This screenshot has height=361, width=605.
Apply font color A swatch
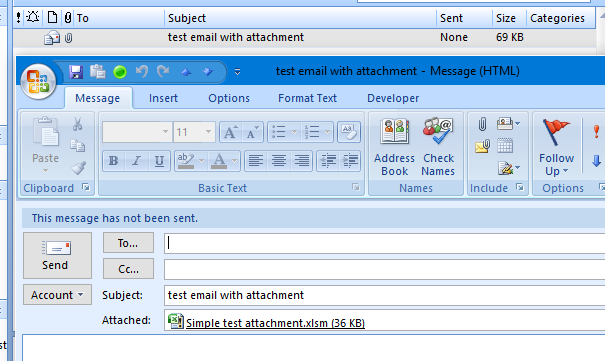point(219,160)
